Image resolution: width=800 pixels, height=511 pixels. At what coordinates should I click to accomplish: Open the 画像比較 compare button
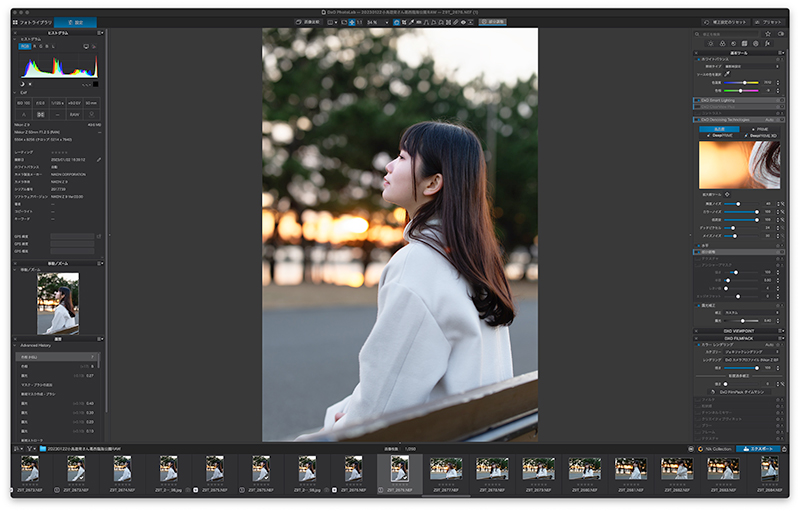[308, 22]
